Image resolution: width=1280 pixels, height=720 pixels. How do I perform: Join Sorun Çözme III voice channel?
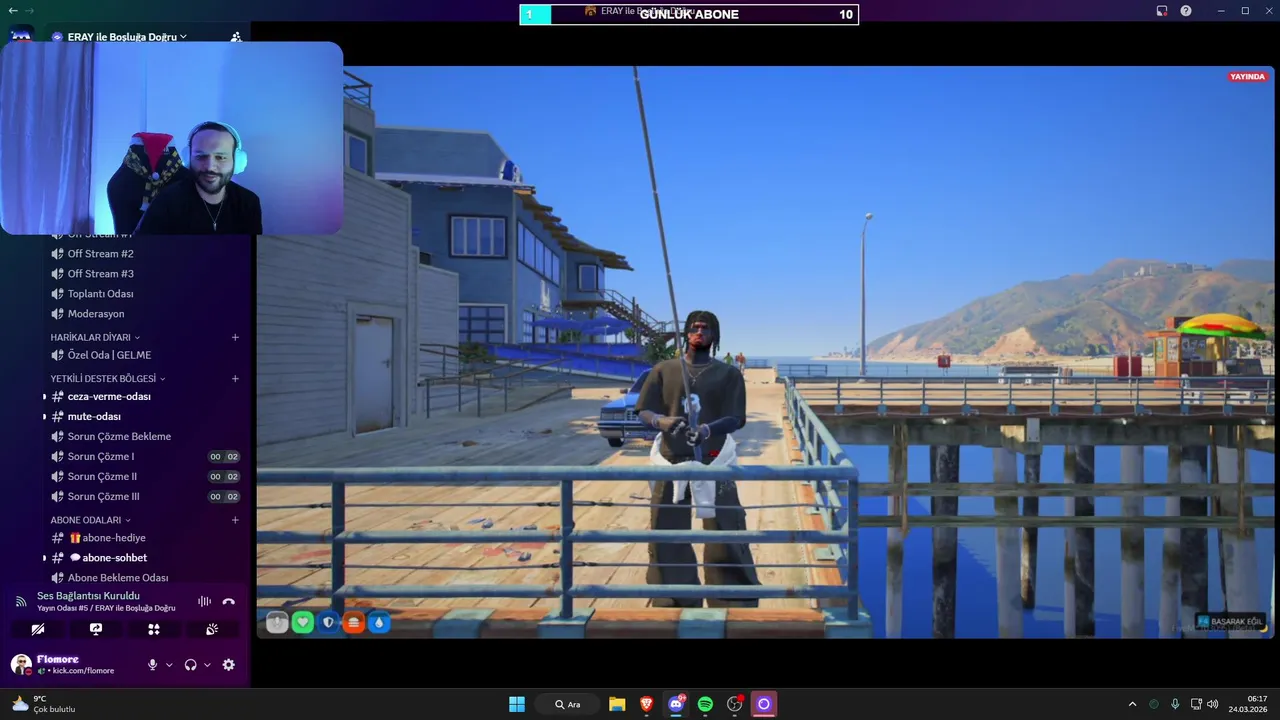click(145, 497)
